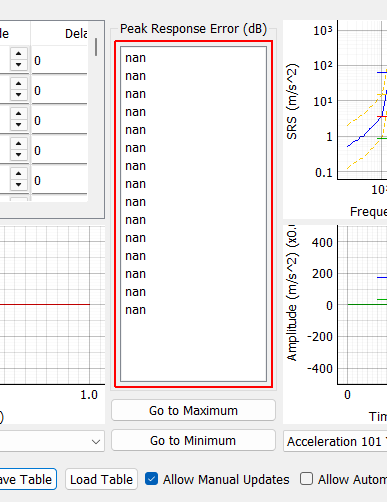Select the fourth row's Delay cell value 0
This screenshot has height=502, width=387.
point(59,150)
